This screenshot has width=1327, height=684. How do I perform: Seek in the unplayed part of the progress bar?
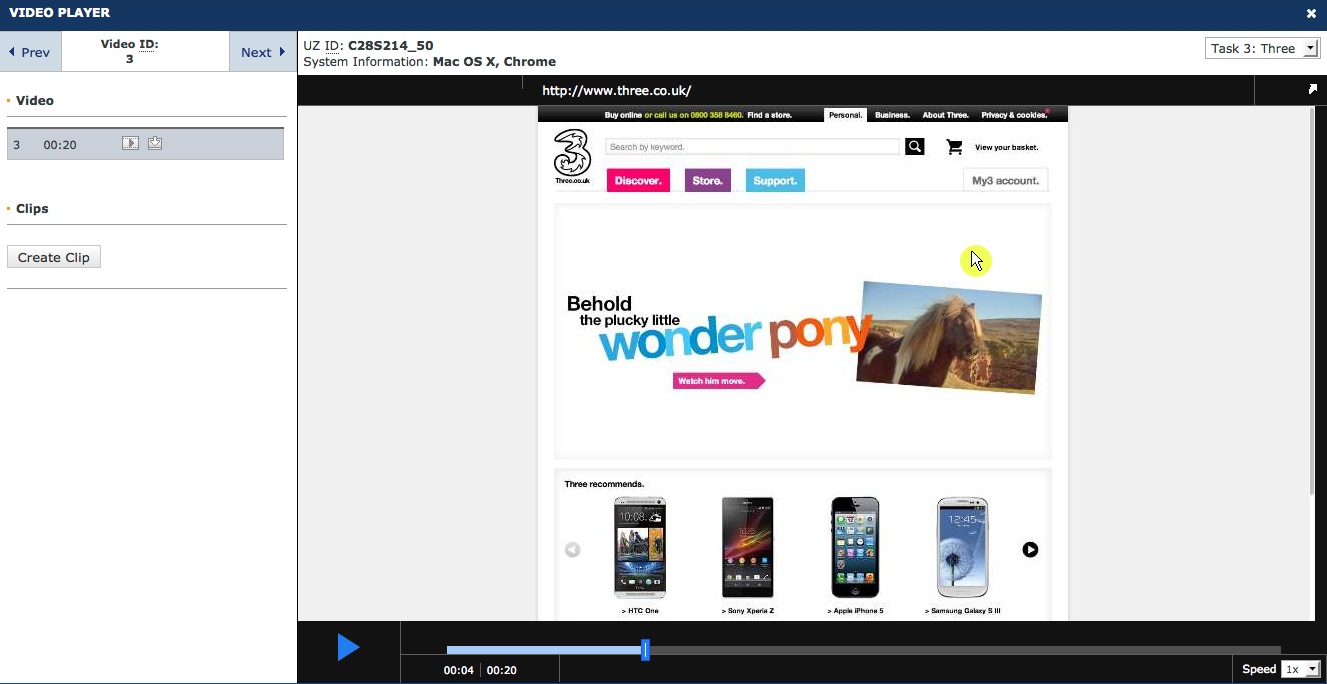[965, 650]
